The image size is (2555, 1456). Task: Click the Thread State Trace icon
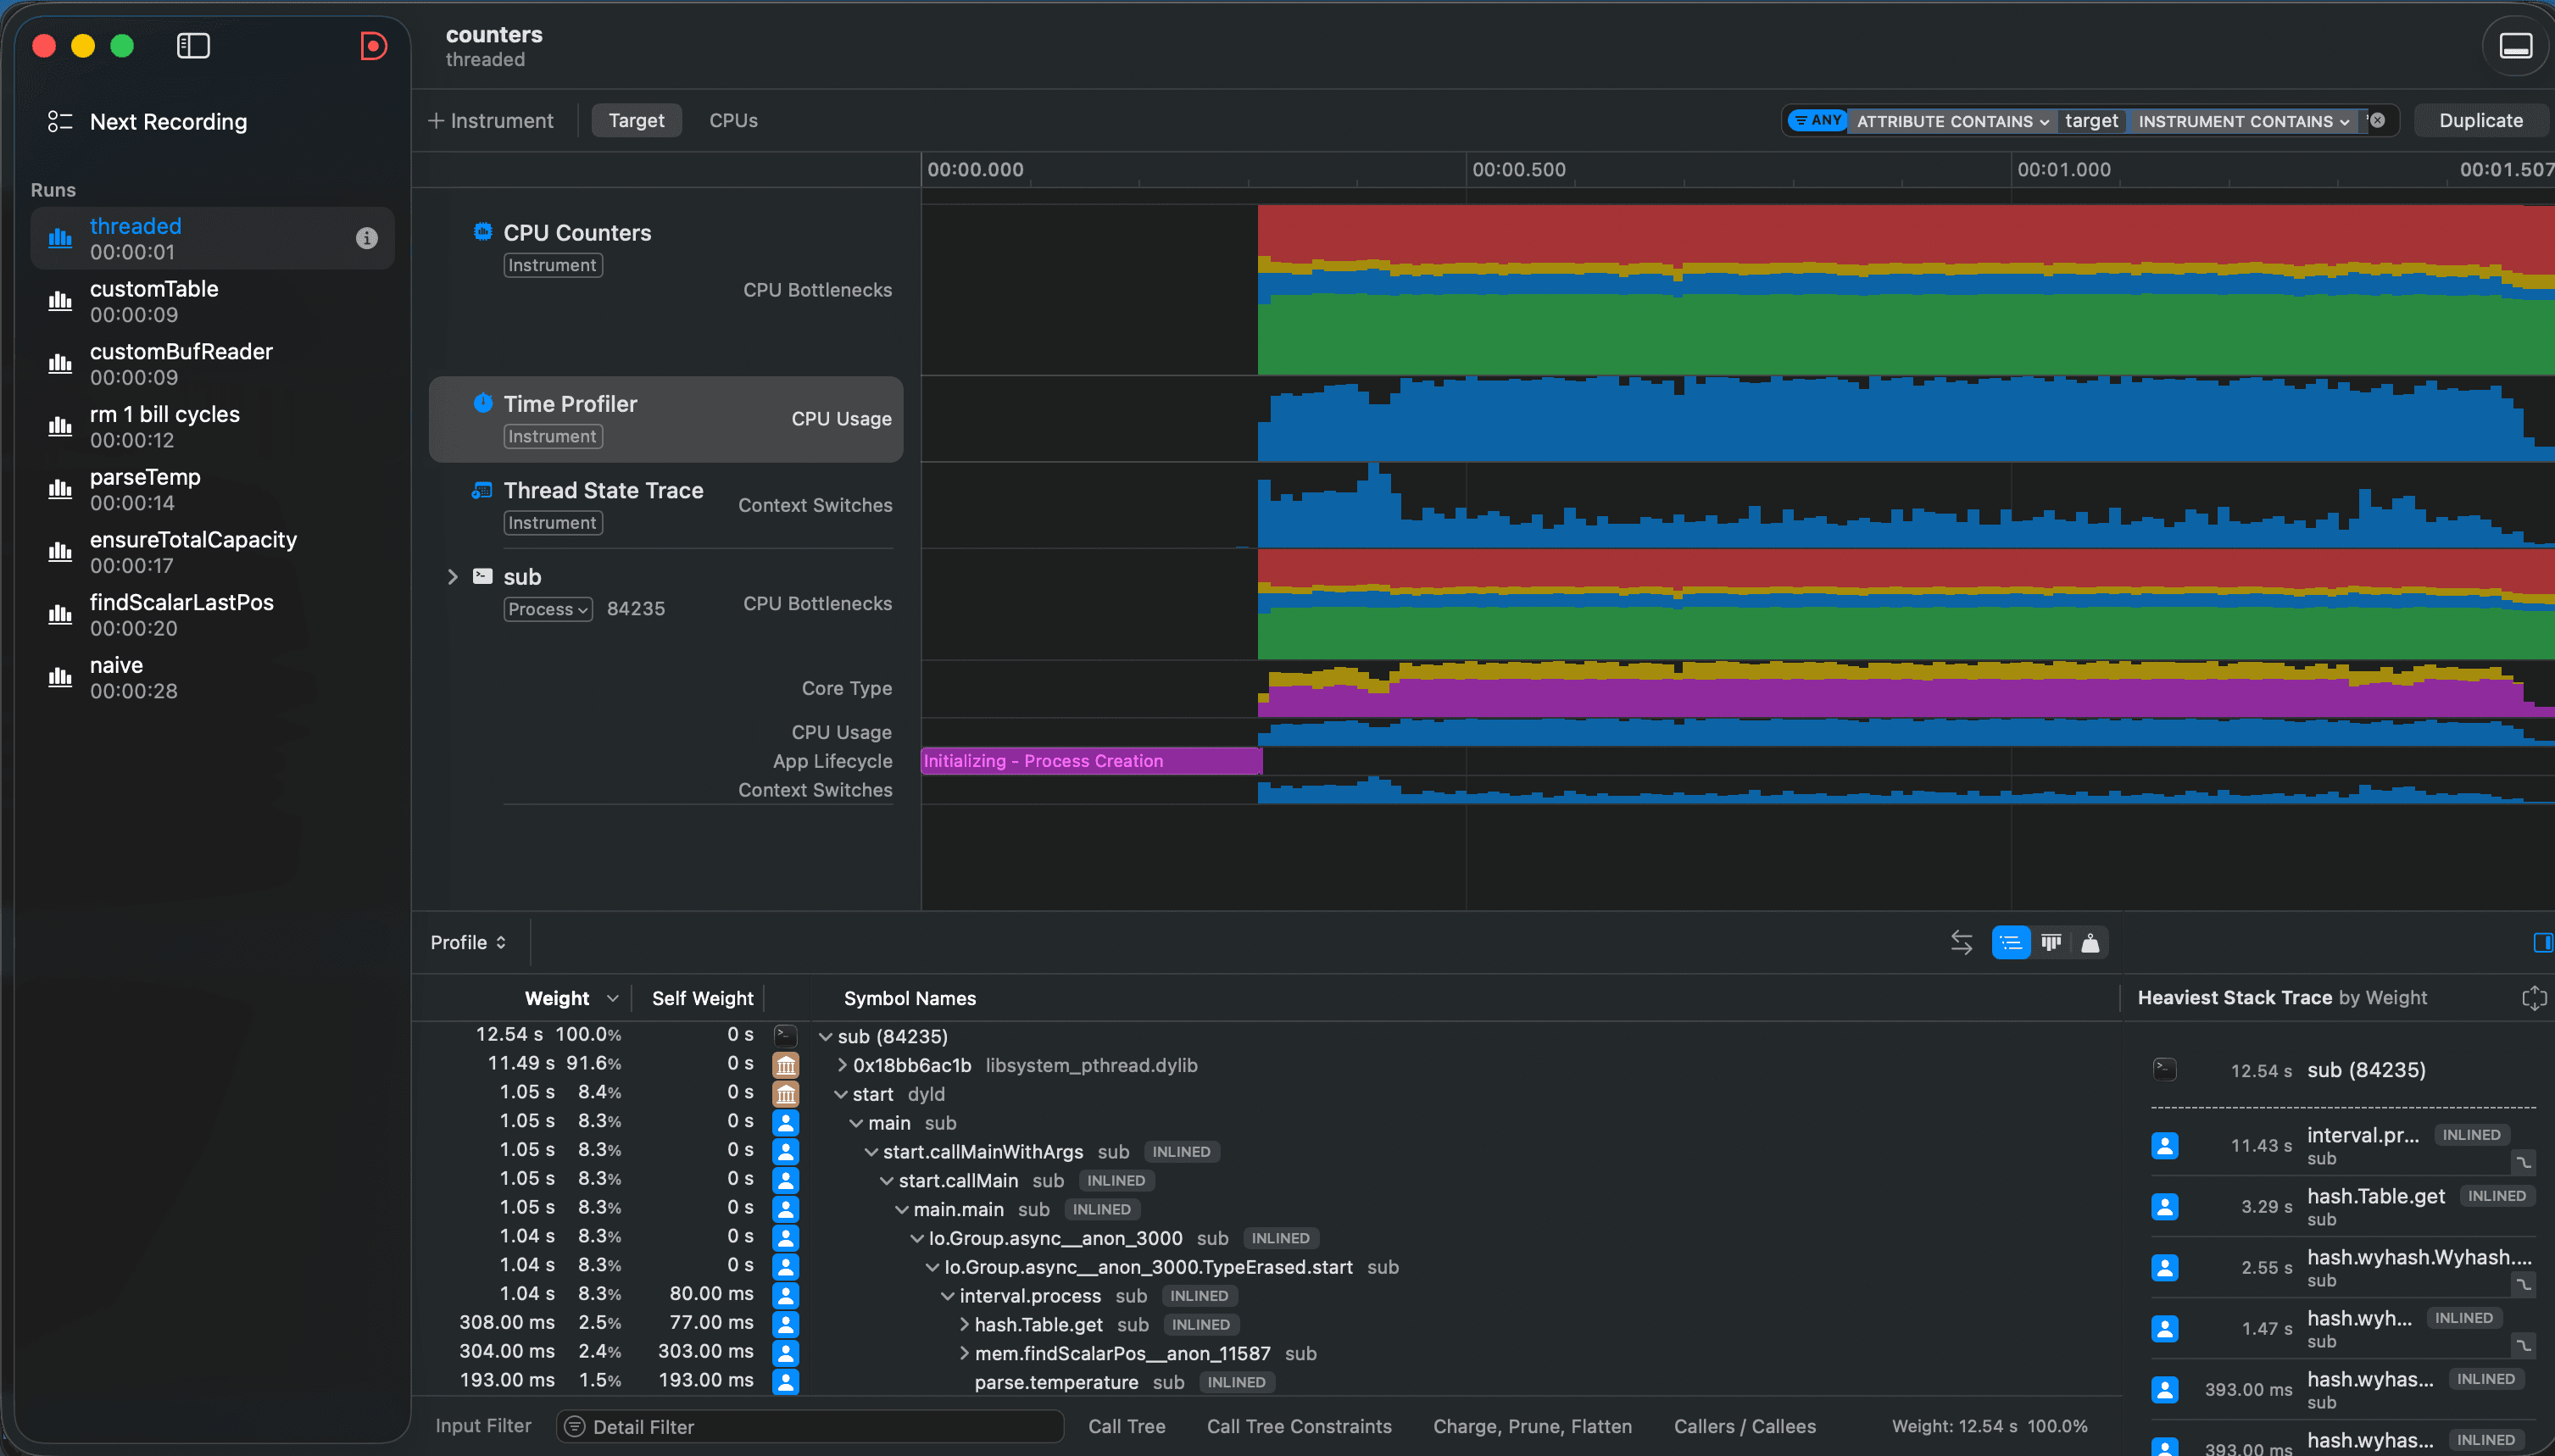point(483,490)
